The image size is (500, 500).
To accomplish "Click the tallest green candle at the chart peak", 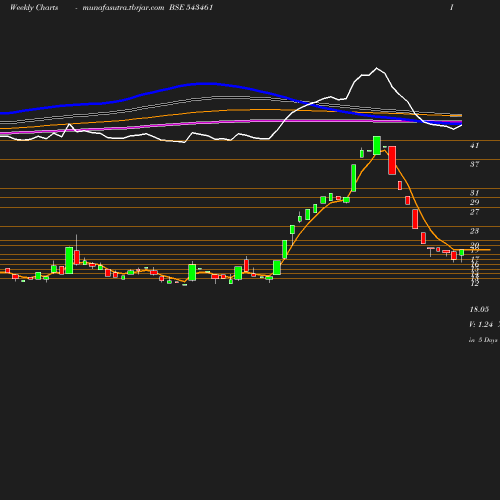I will 377,145.
